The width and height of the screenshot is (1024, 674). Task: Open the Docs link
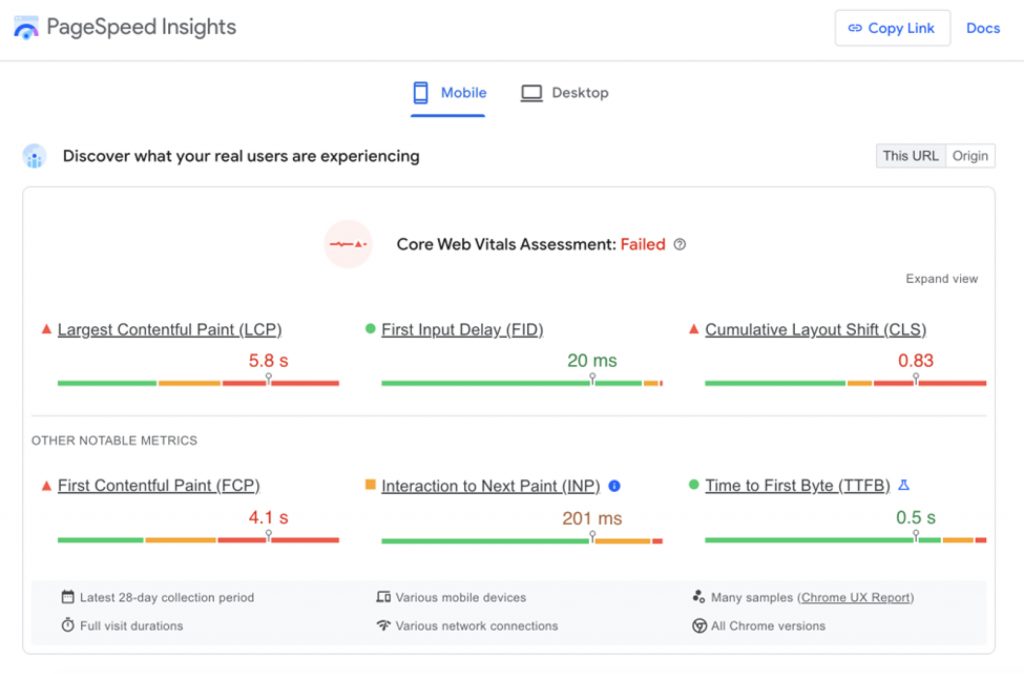tap(983, 28)
